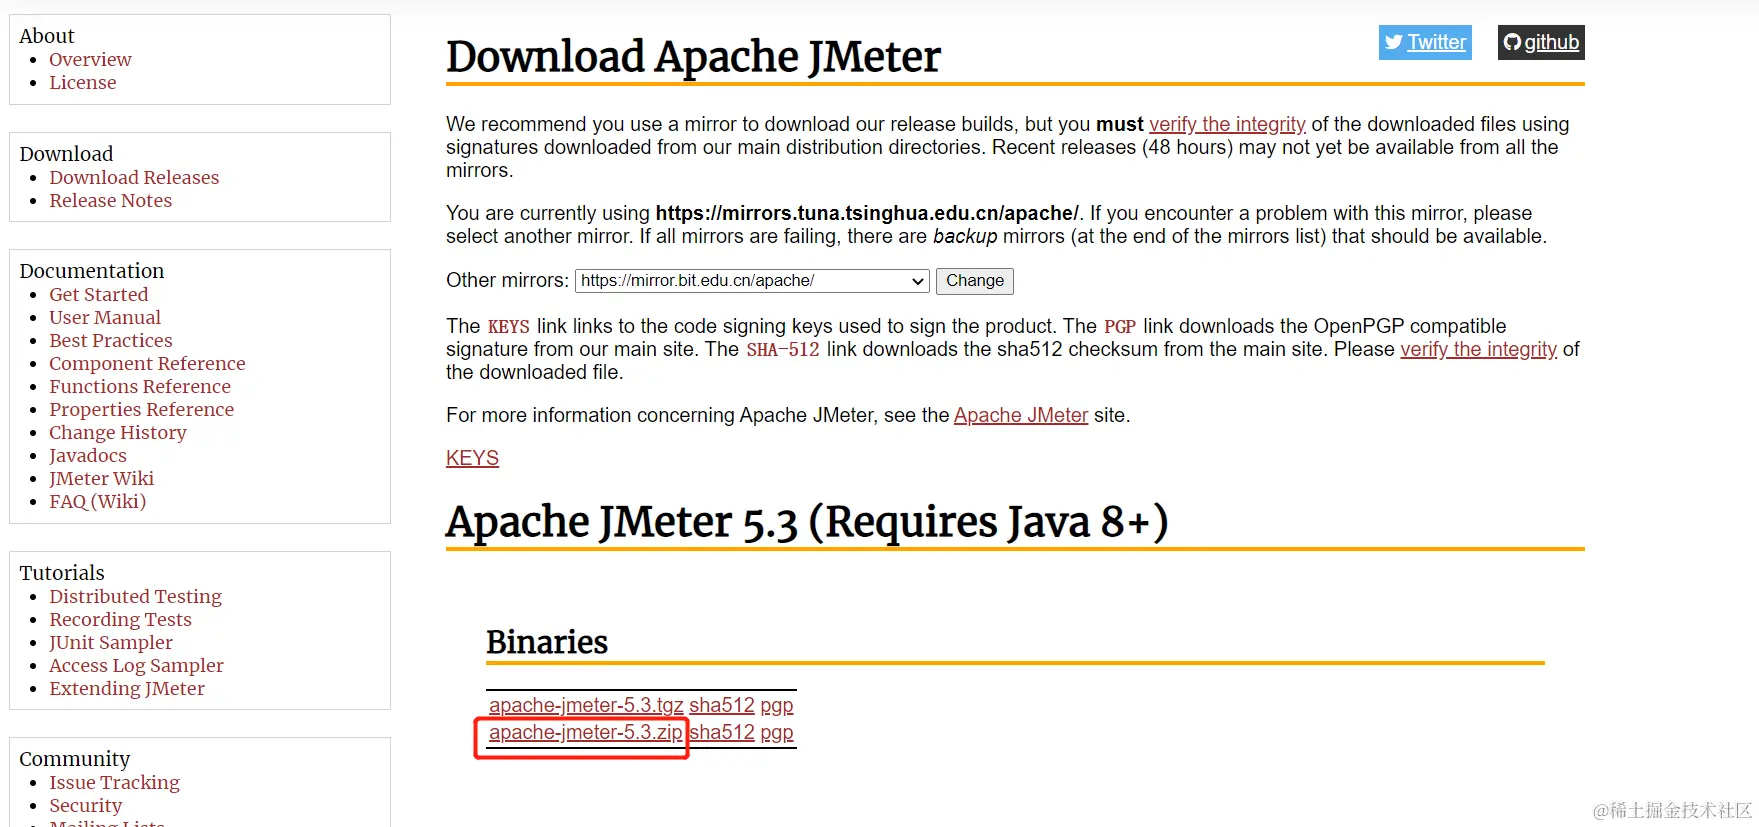
Task: Open sha512 checksum for the zip file
Action: tap(722, 732)
